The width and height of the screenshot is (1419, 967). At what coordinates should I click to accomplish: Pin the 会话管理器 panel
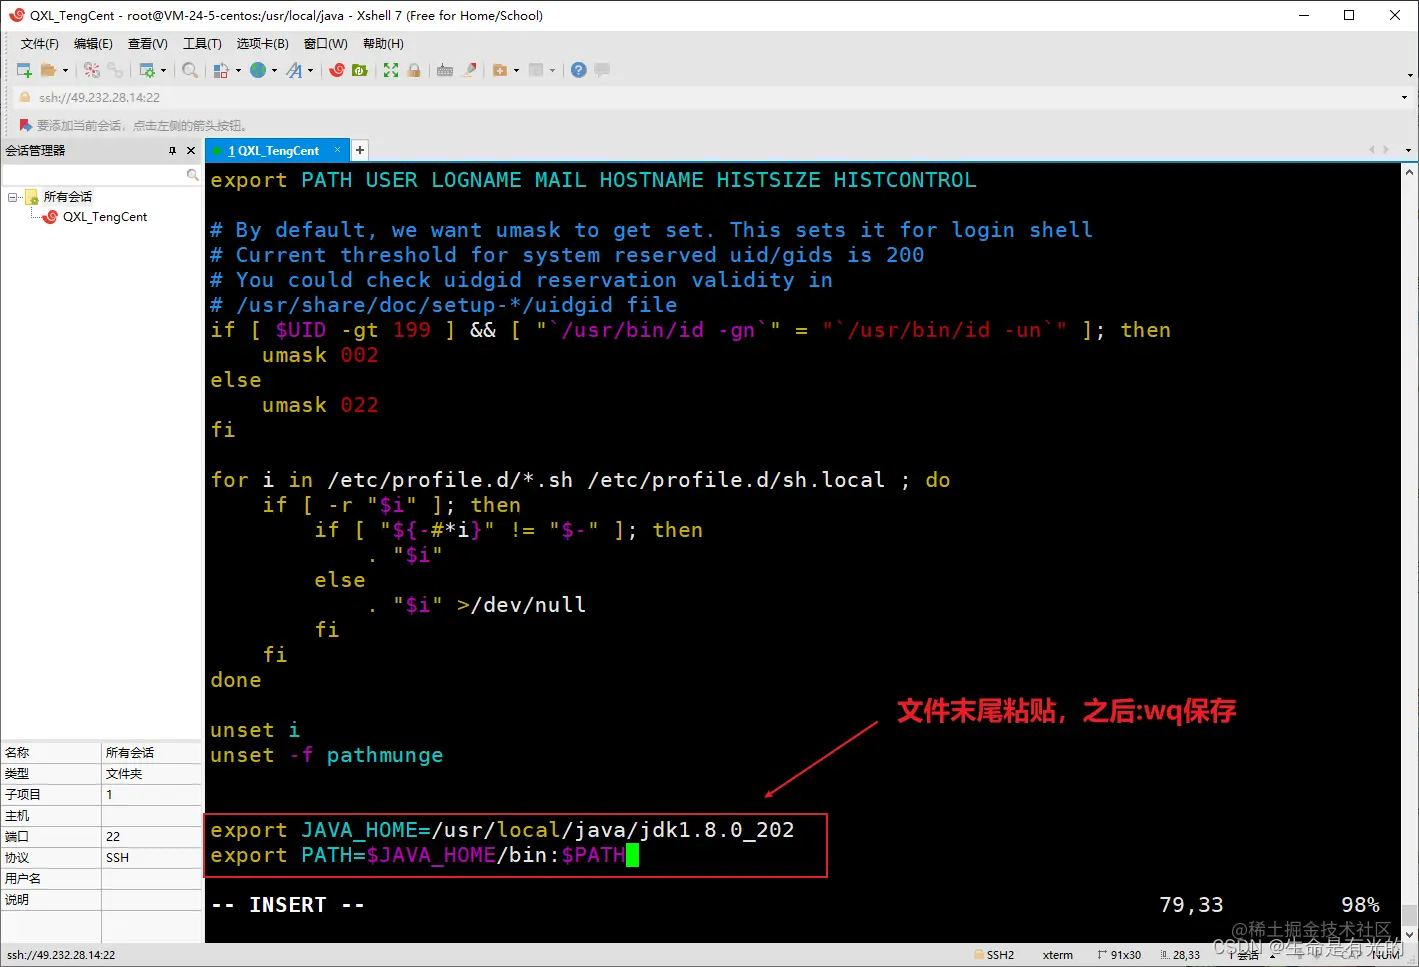[172, 150]
